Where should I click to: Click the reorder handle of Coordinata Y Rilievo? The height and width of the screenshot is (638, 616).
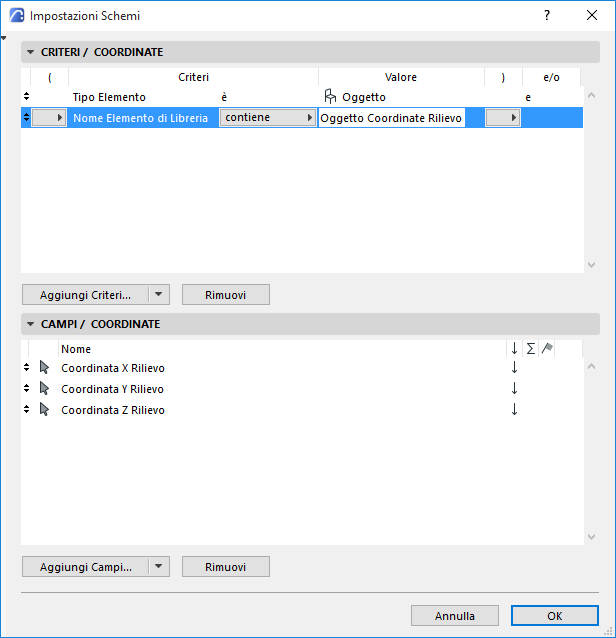(27, 389)
